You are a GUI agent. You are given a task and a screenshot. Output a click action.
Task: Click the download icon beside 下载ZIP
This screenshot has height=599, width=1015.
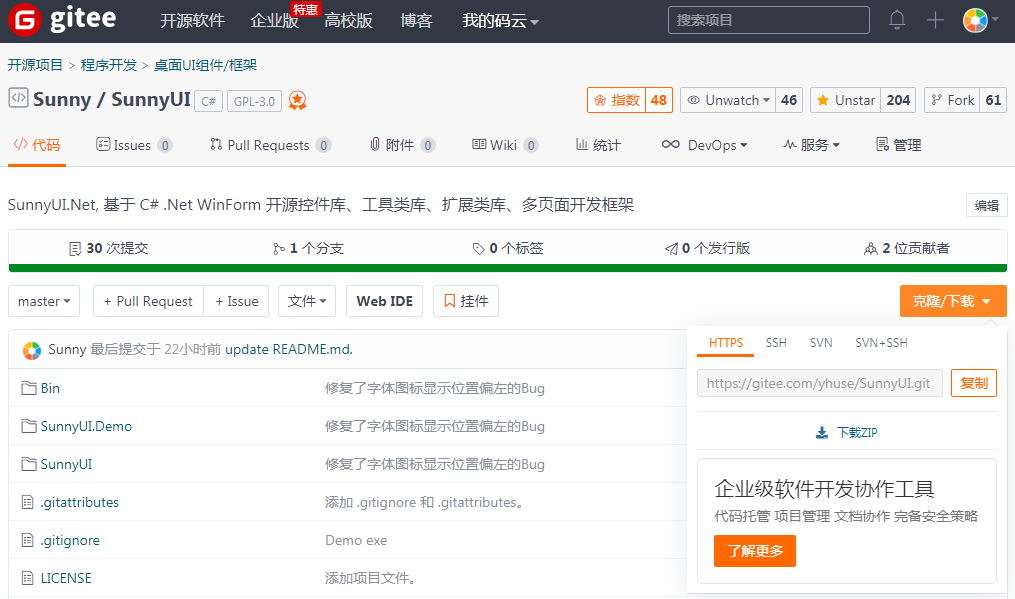click(822, 433)
